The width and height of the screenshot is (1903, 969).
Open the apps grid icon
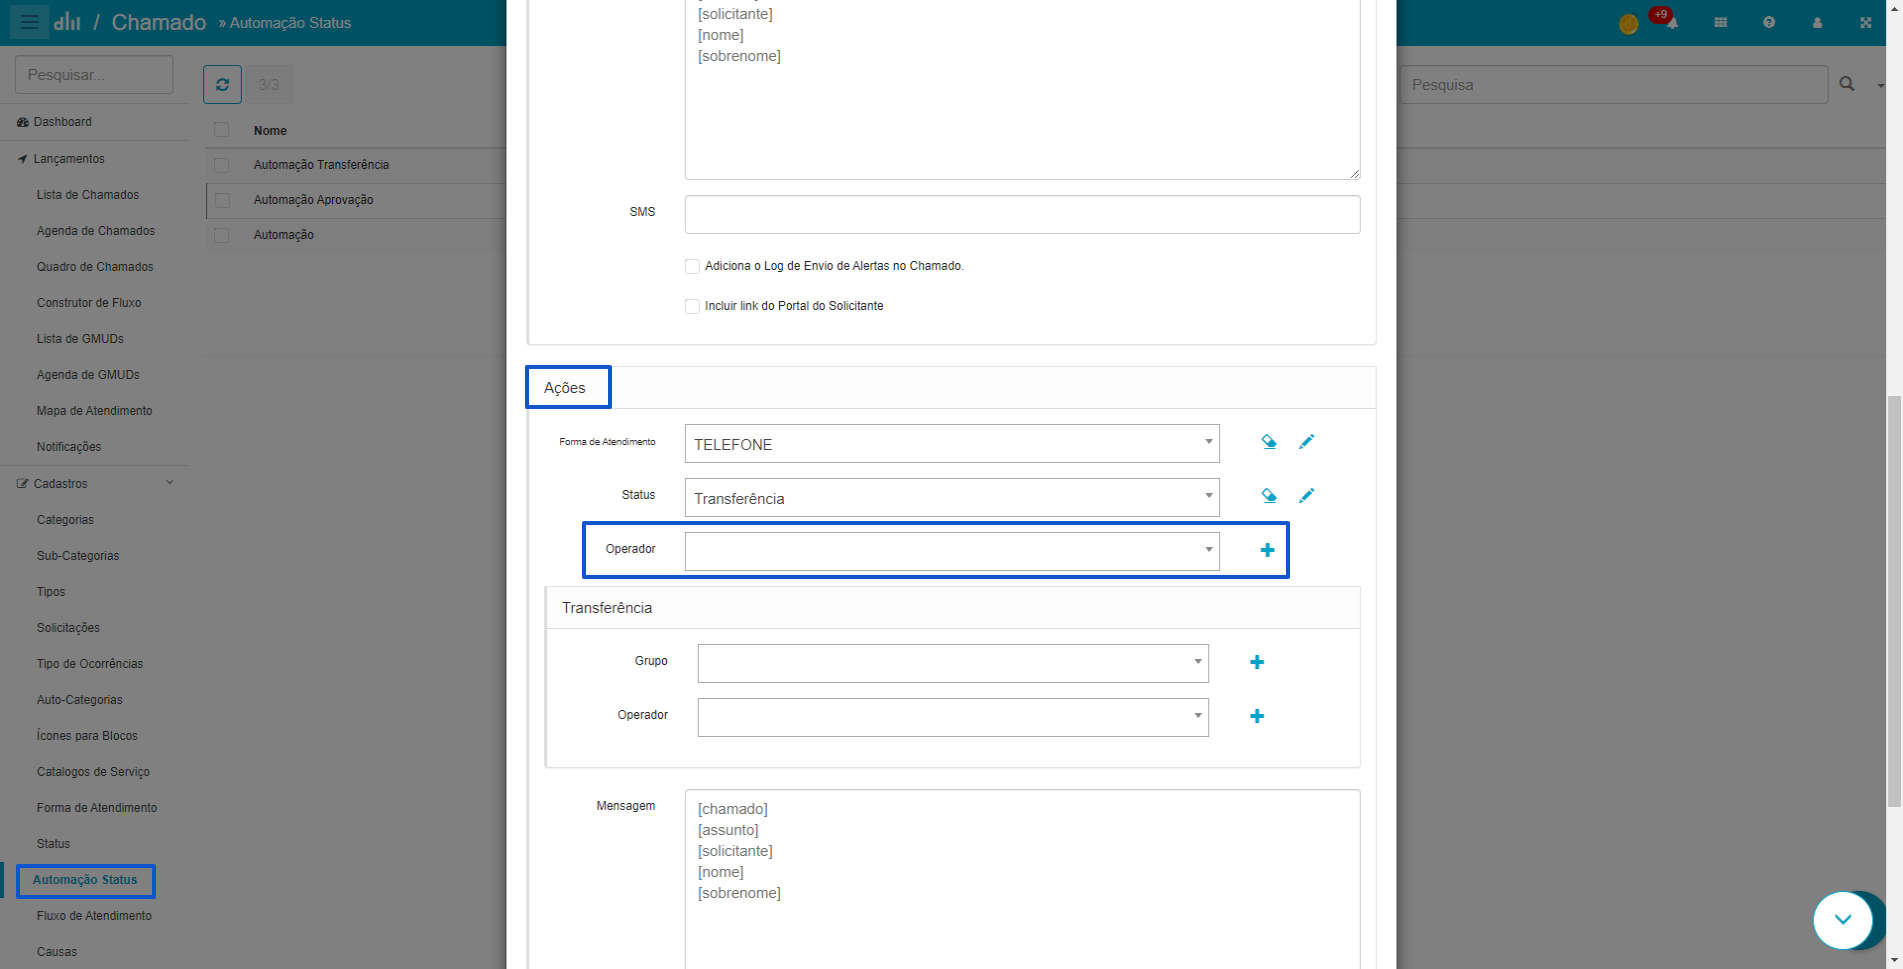click(x=1720, y=22)
